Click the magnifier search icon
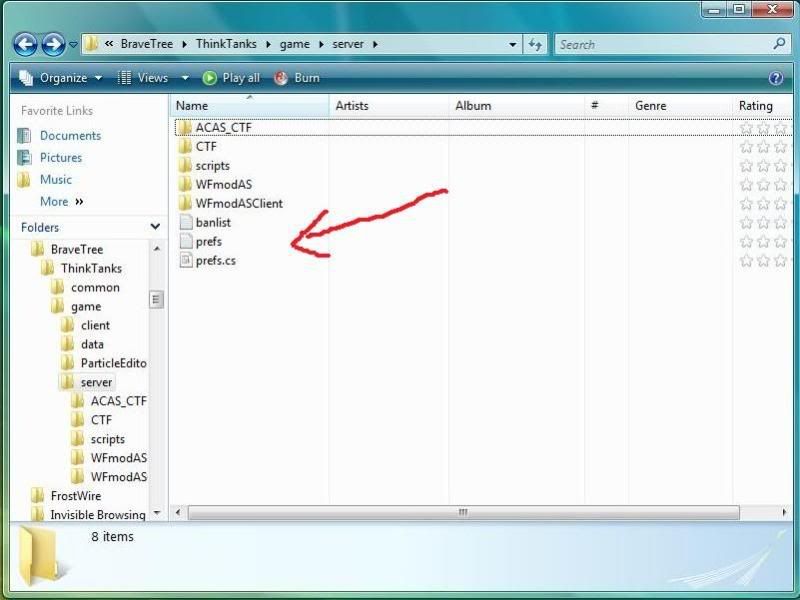The image size is (800, 600). tap(779, 44)
